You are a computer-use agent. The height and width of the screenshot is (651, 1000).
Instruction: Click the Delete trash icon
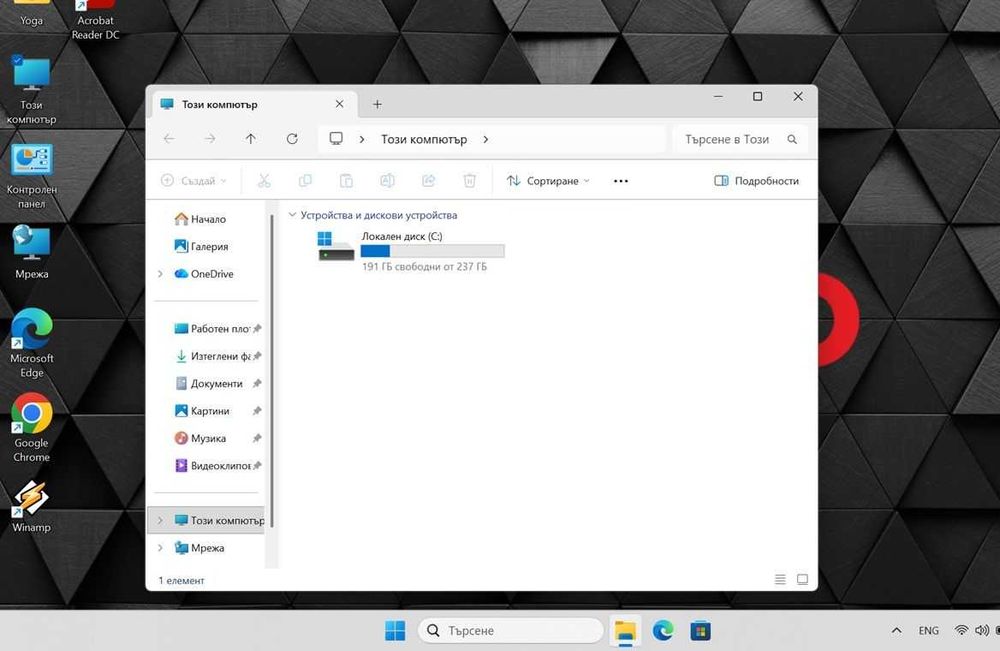pos(469,181)
